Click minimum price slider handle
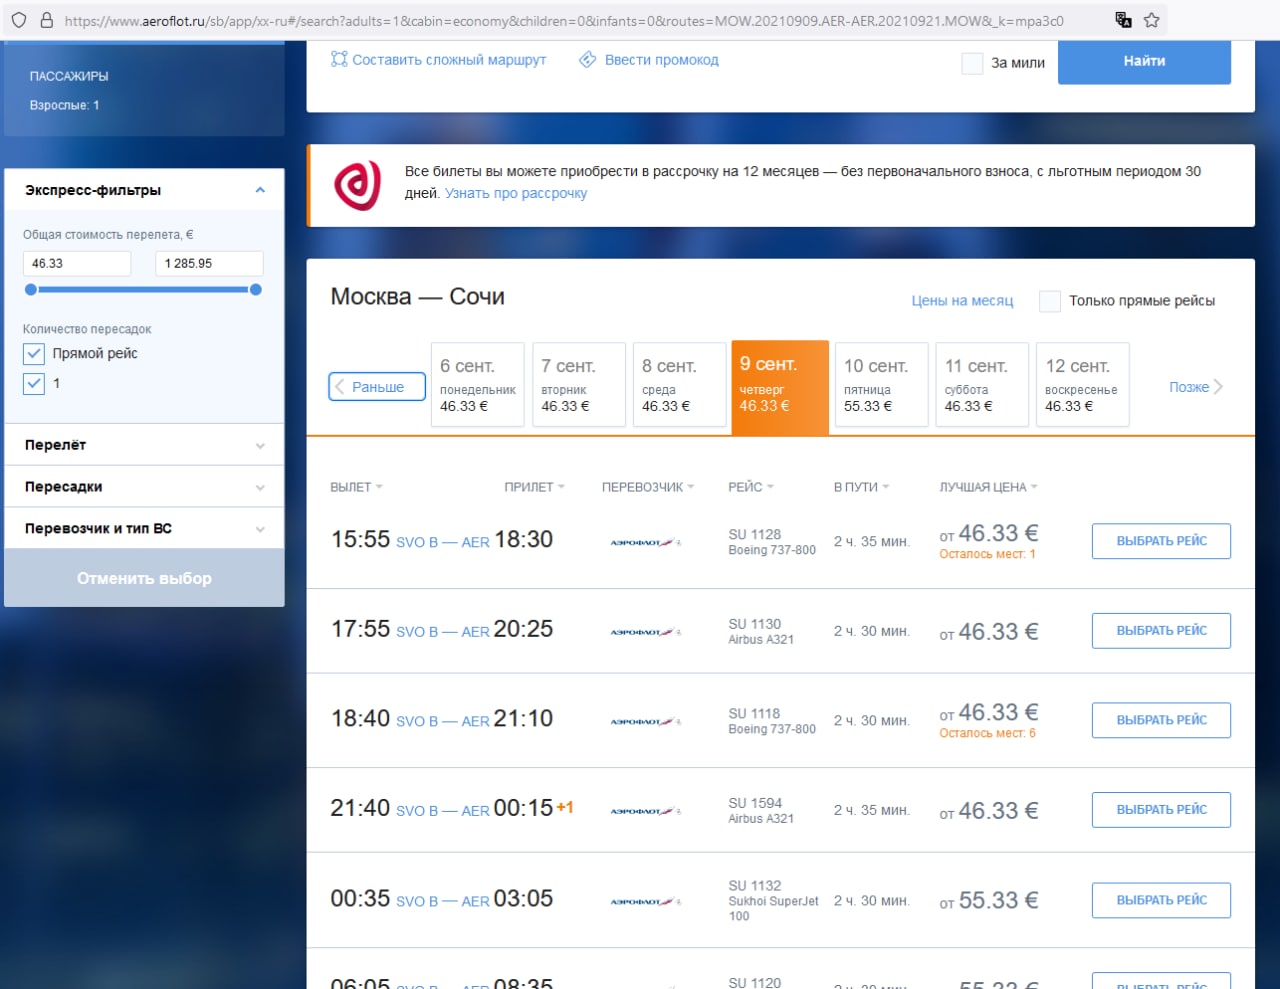This screenshot has height=989, width=1280. [31, 289]
